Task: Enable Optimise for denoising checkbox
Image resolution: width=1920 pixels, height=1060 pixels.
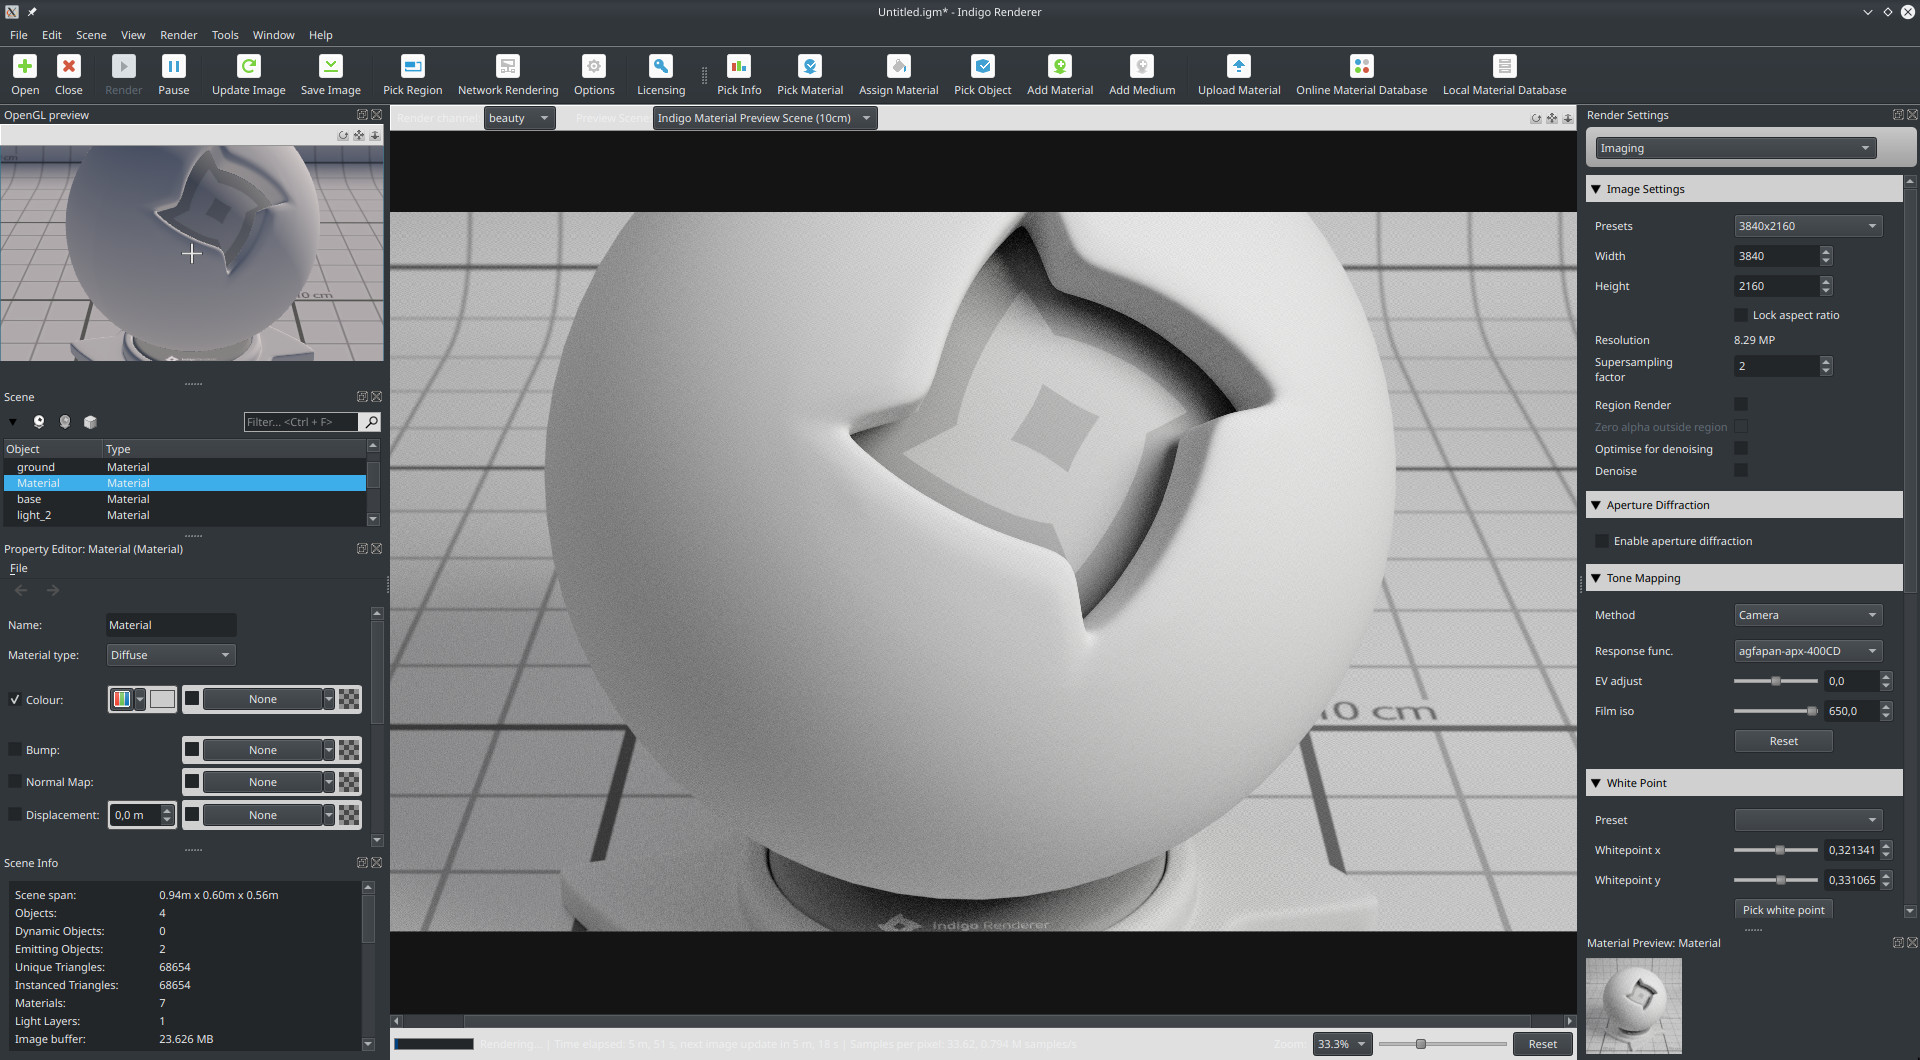Action: coord(1741,449)
